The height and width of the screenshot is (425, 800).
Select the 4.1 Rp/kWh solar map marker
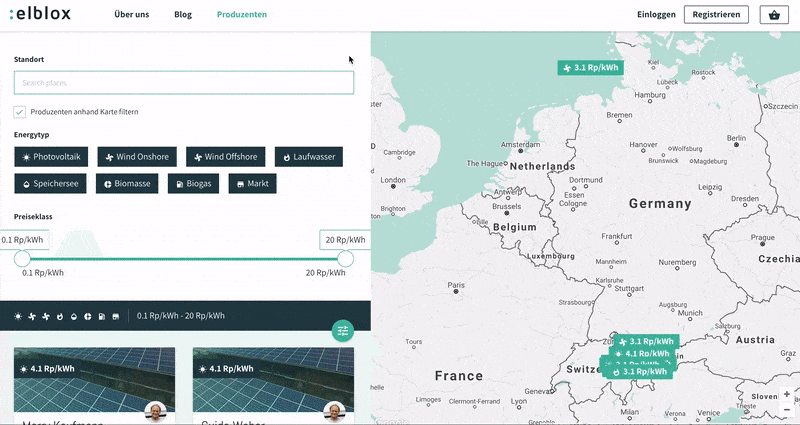click(x=643, y=354)
